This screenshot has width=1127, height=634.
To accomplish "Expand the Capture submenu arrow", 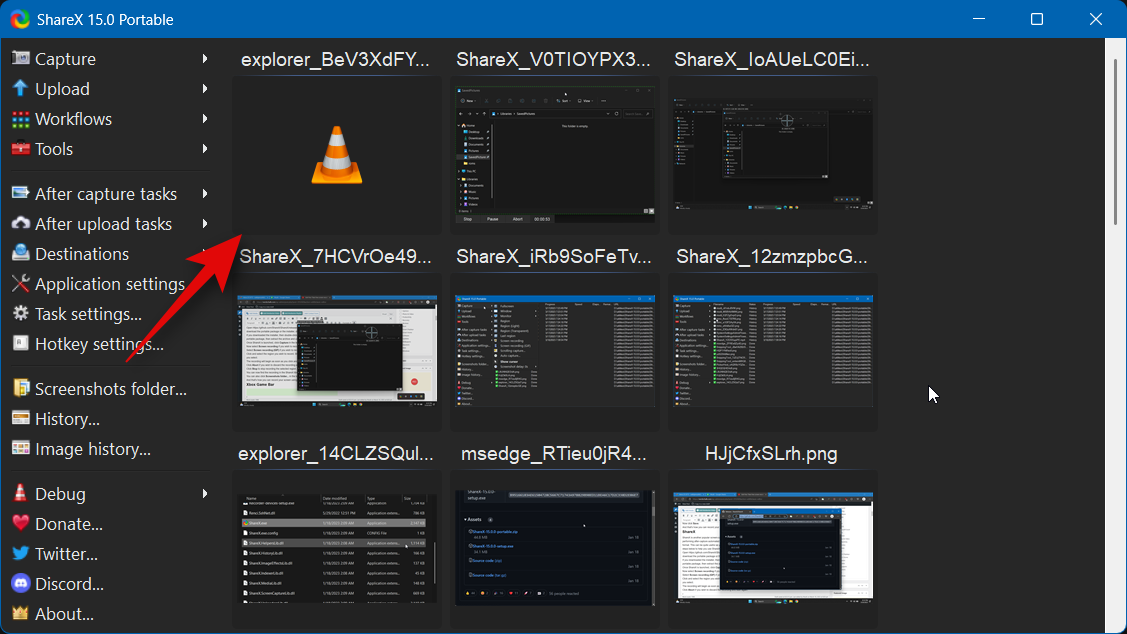I will [204, 59].
